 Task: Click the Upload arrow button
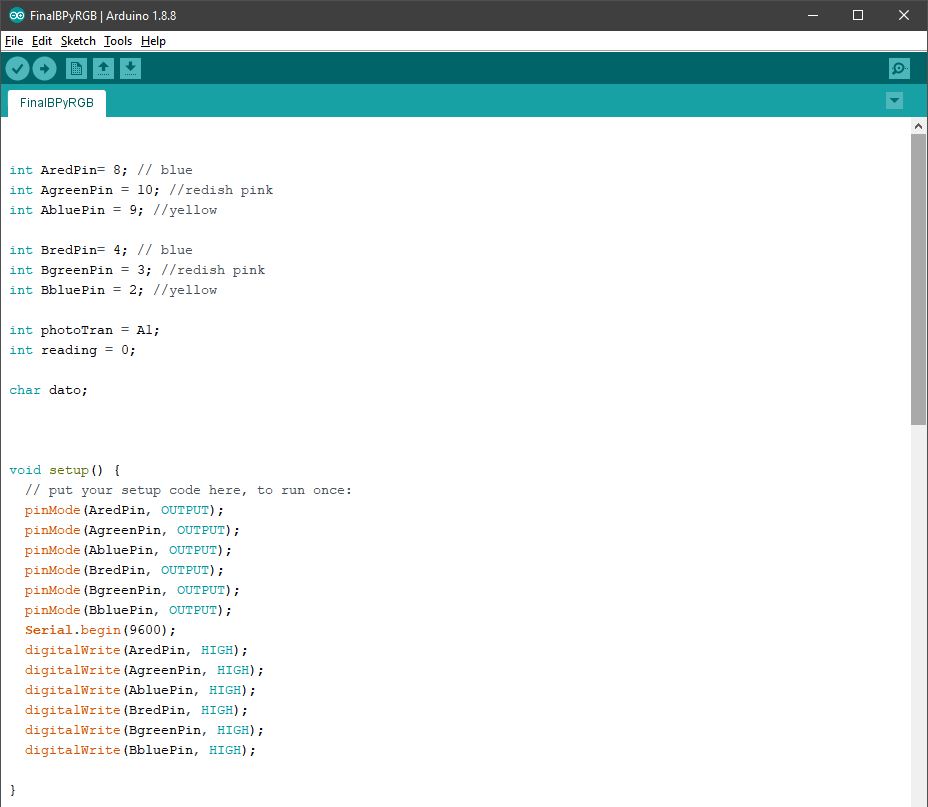pos(44,69)
